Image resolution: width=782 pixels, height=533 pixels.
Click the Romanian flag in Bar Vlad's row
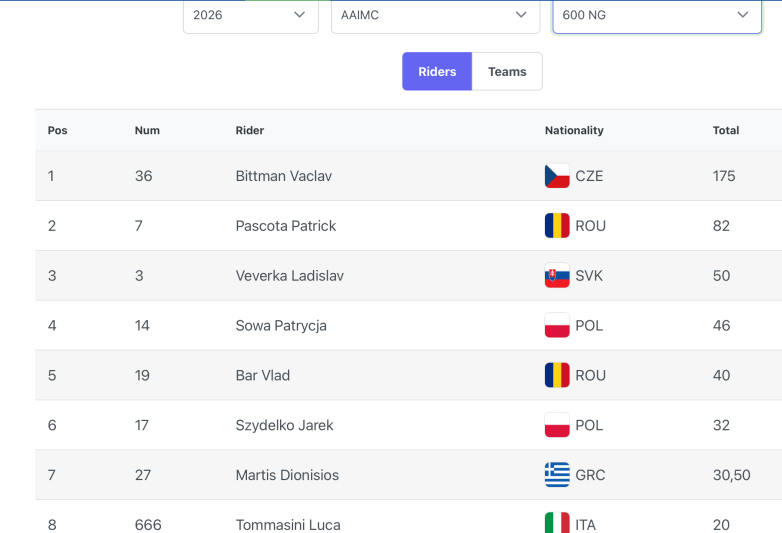[x=557, y=375]
